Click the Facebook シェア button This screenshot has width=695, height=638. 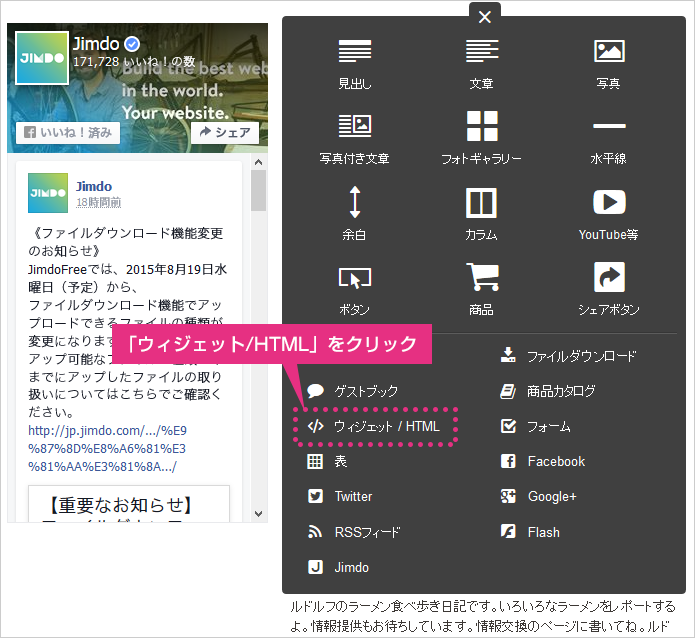(225, 132)
